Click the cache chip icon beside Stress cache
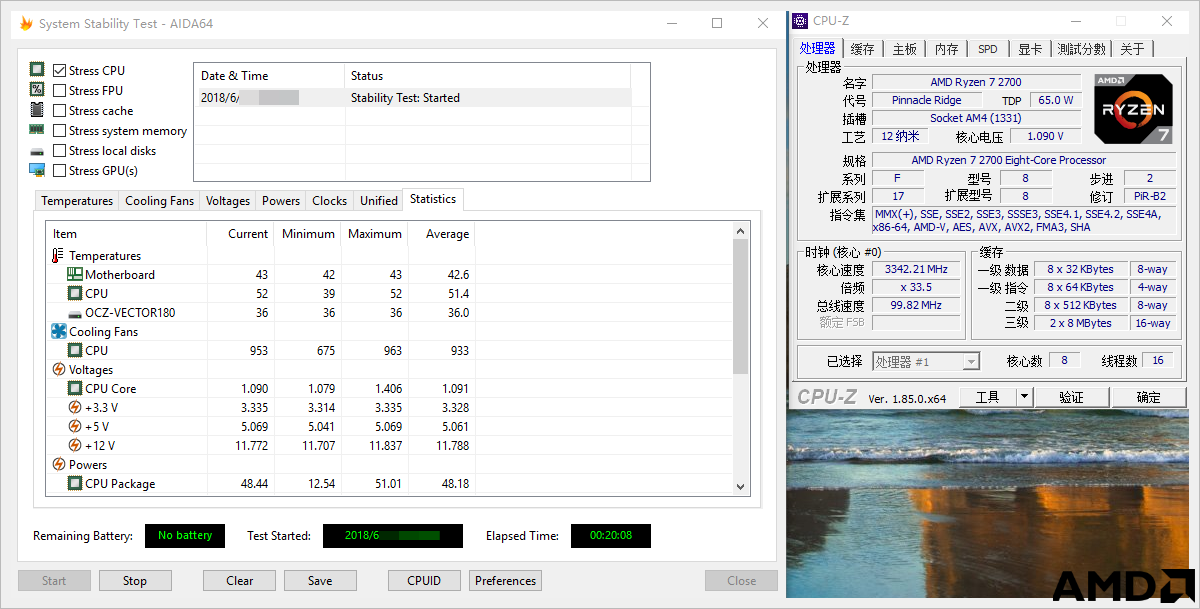 (37, 110)
